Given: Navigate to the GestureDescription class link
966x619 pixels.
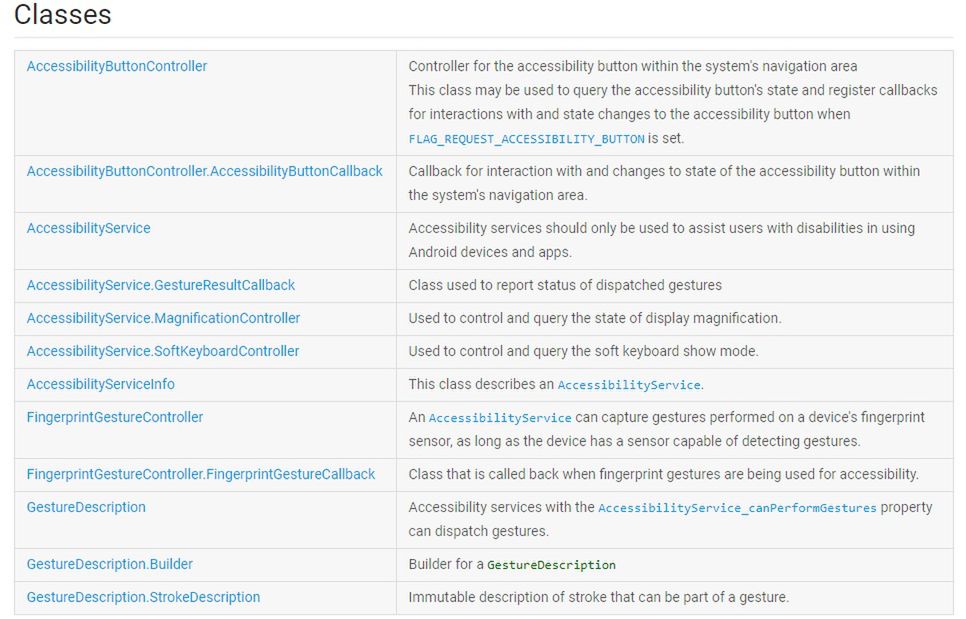Looking at the screenshot, I should pyautogui.click(x=86, y=507).
